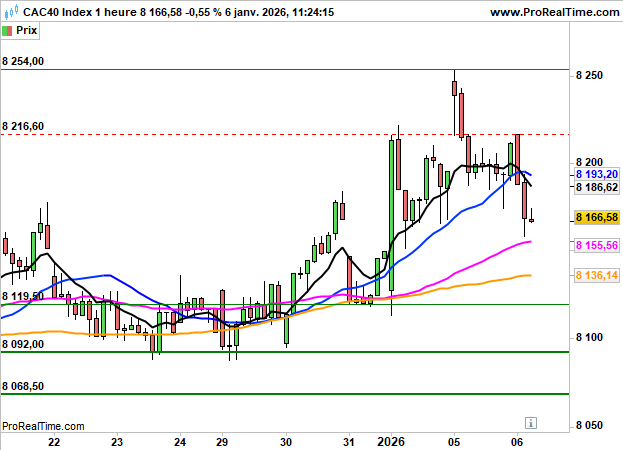Select the magenta 8 155,56 moving average tag
This screenshot has height=450, width=623.
click(597, 245)
